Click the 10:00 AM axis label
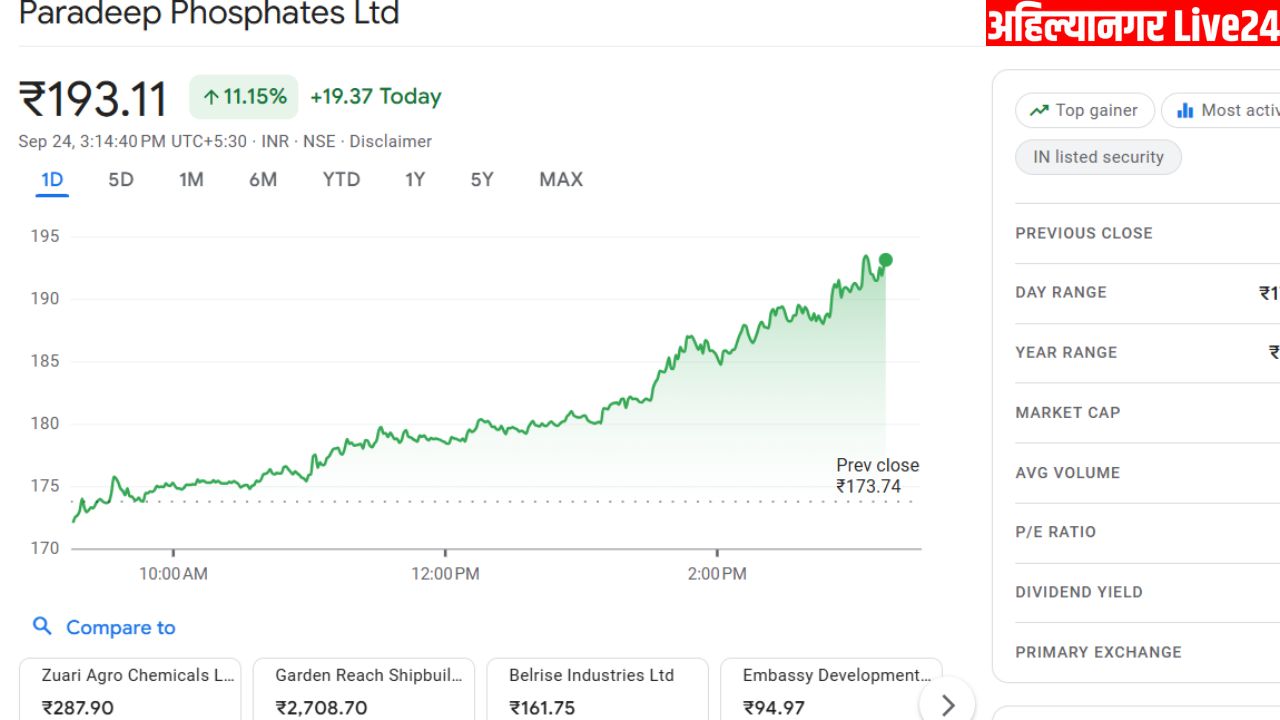1280x720 pixels. point(173,574)
